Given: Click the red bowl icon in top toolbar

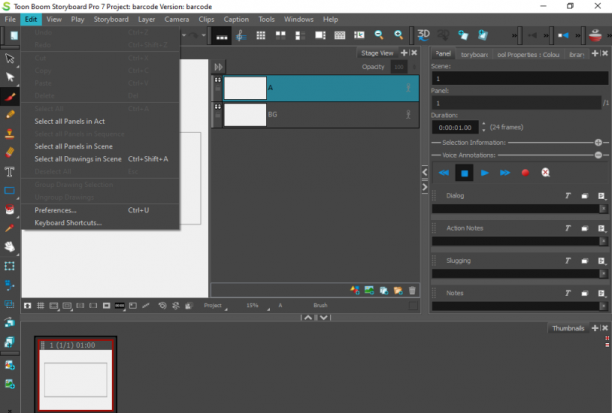Looking at the screenshot, I should pyautogui.click(x=595, y=36).
